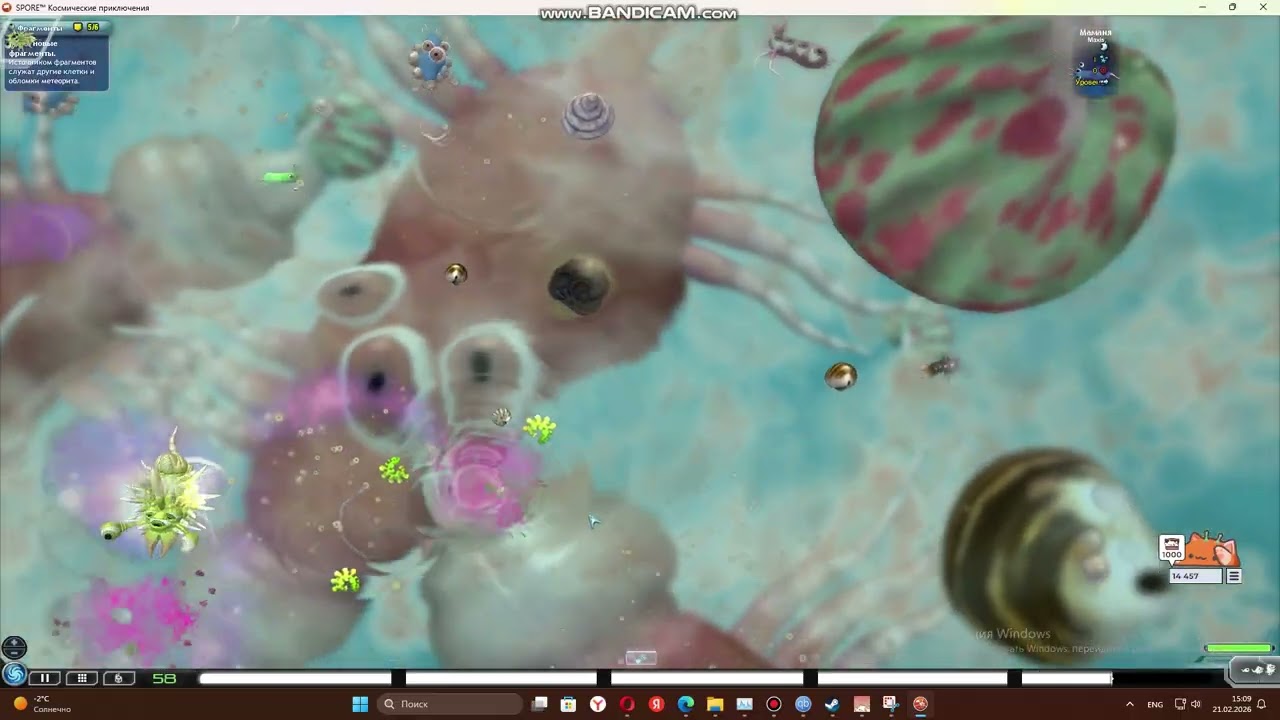Click the third button beside the grid button
This screenshot has height=720, width=1280.
[x=118, y=678]
